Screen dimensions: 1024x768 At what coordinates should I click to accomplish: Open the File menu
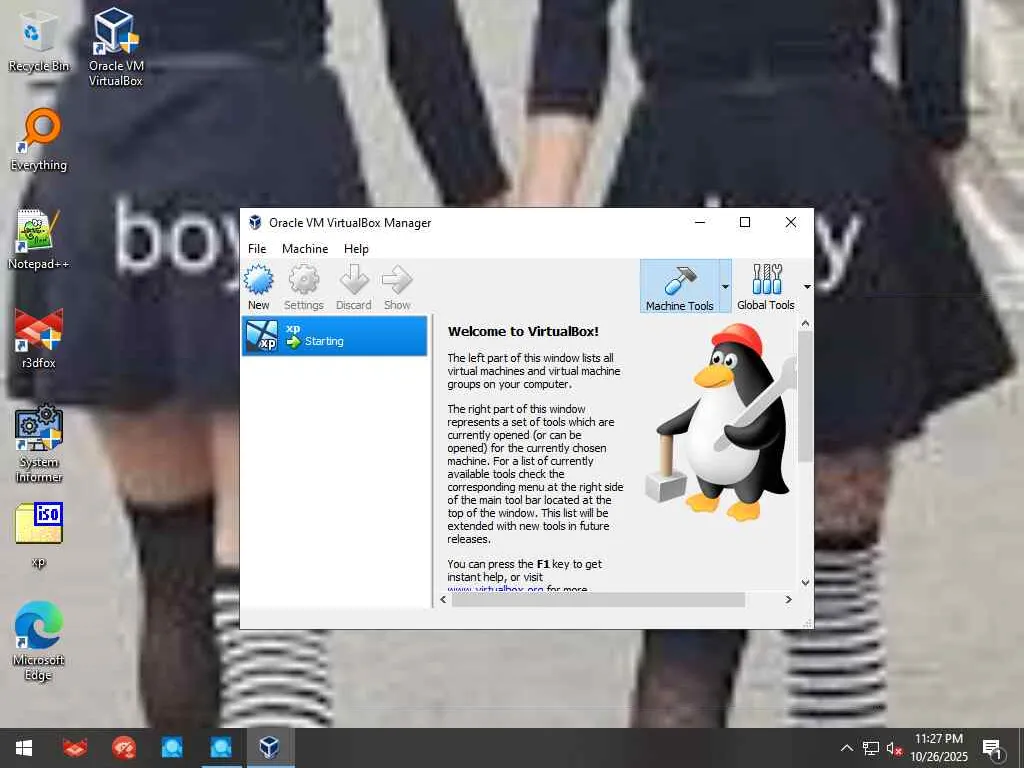[x=257, y=249]
